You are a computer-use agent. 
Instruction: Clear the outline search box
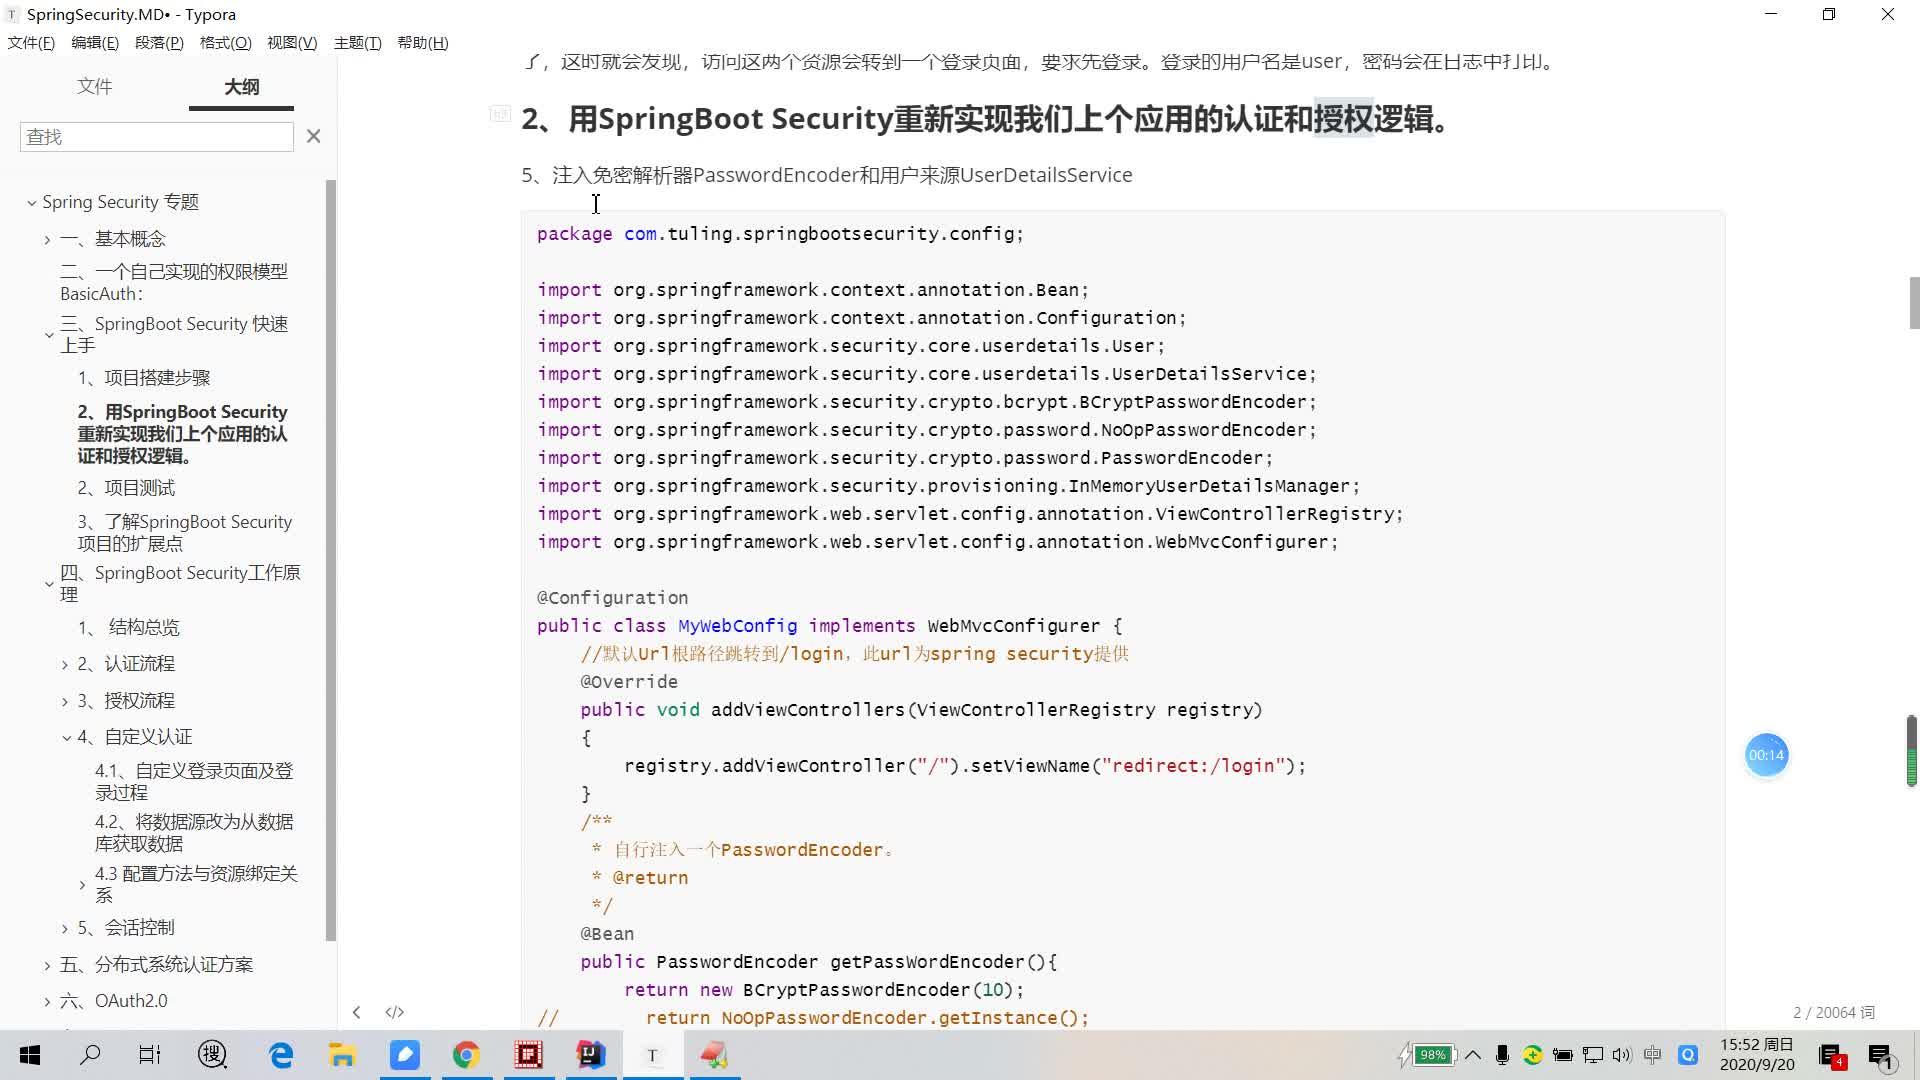tap(313, 136)
